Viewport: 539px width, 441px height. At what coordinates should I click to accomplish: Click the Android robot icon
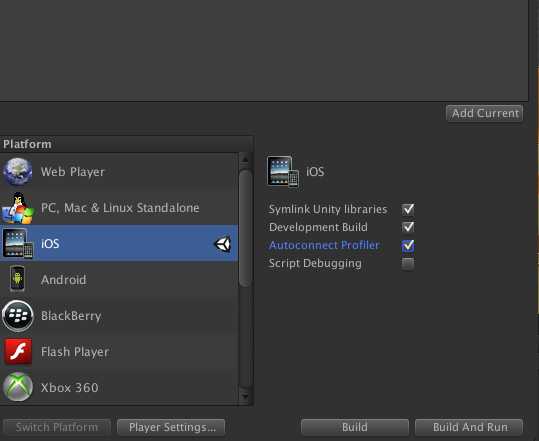[17, 279]
